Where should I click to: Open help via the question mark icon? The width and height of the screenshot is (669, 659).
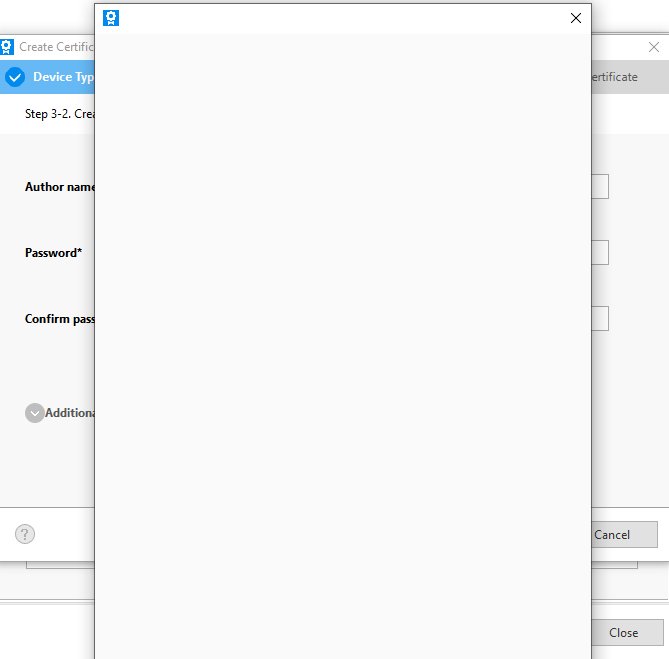[x=25, y=534]
